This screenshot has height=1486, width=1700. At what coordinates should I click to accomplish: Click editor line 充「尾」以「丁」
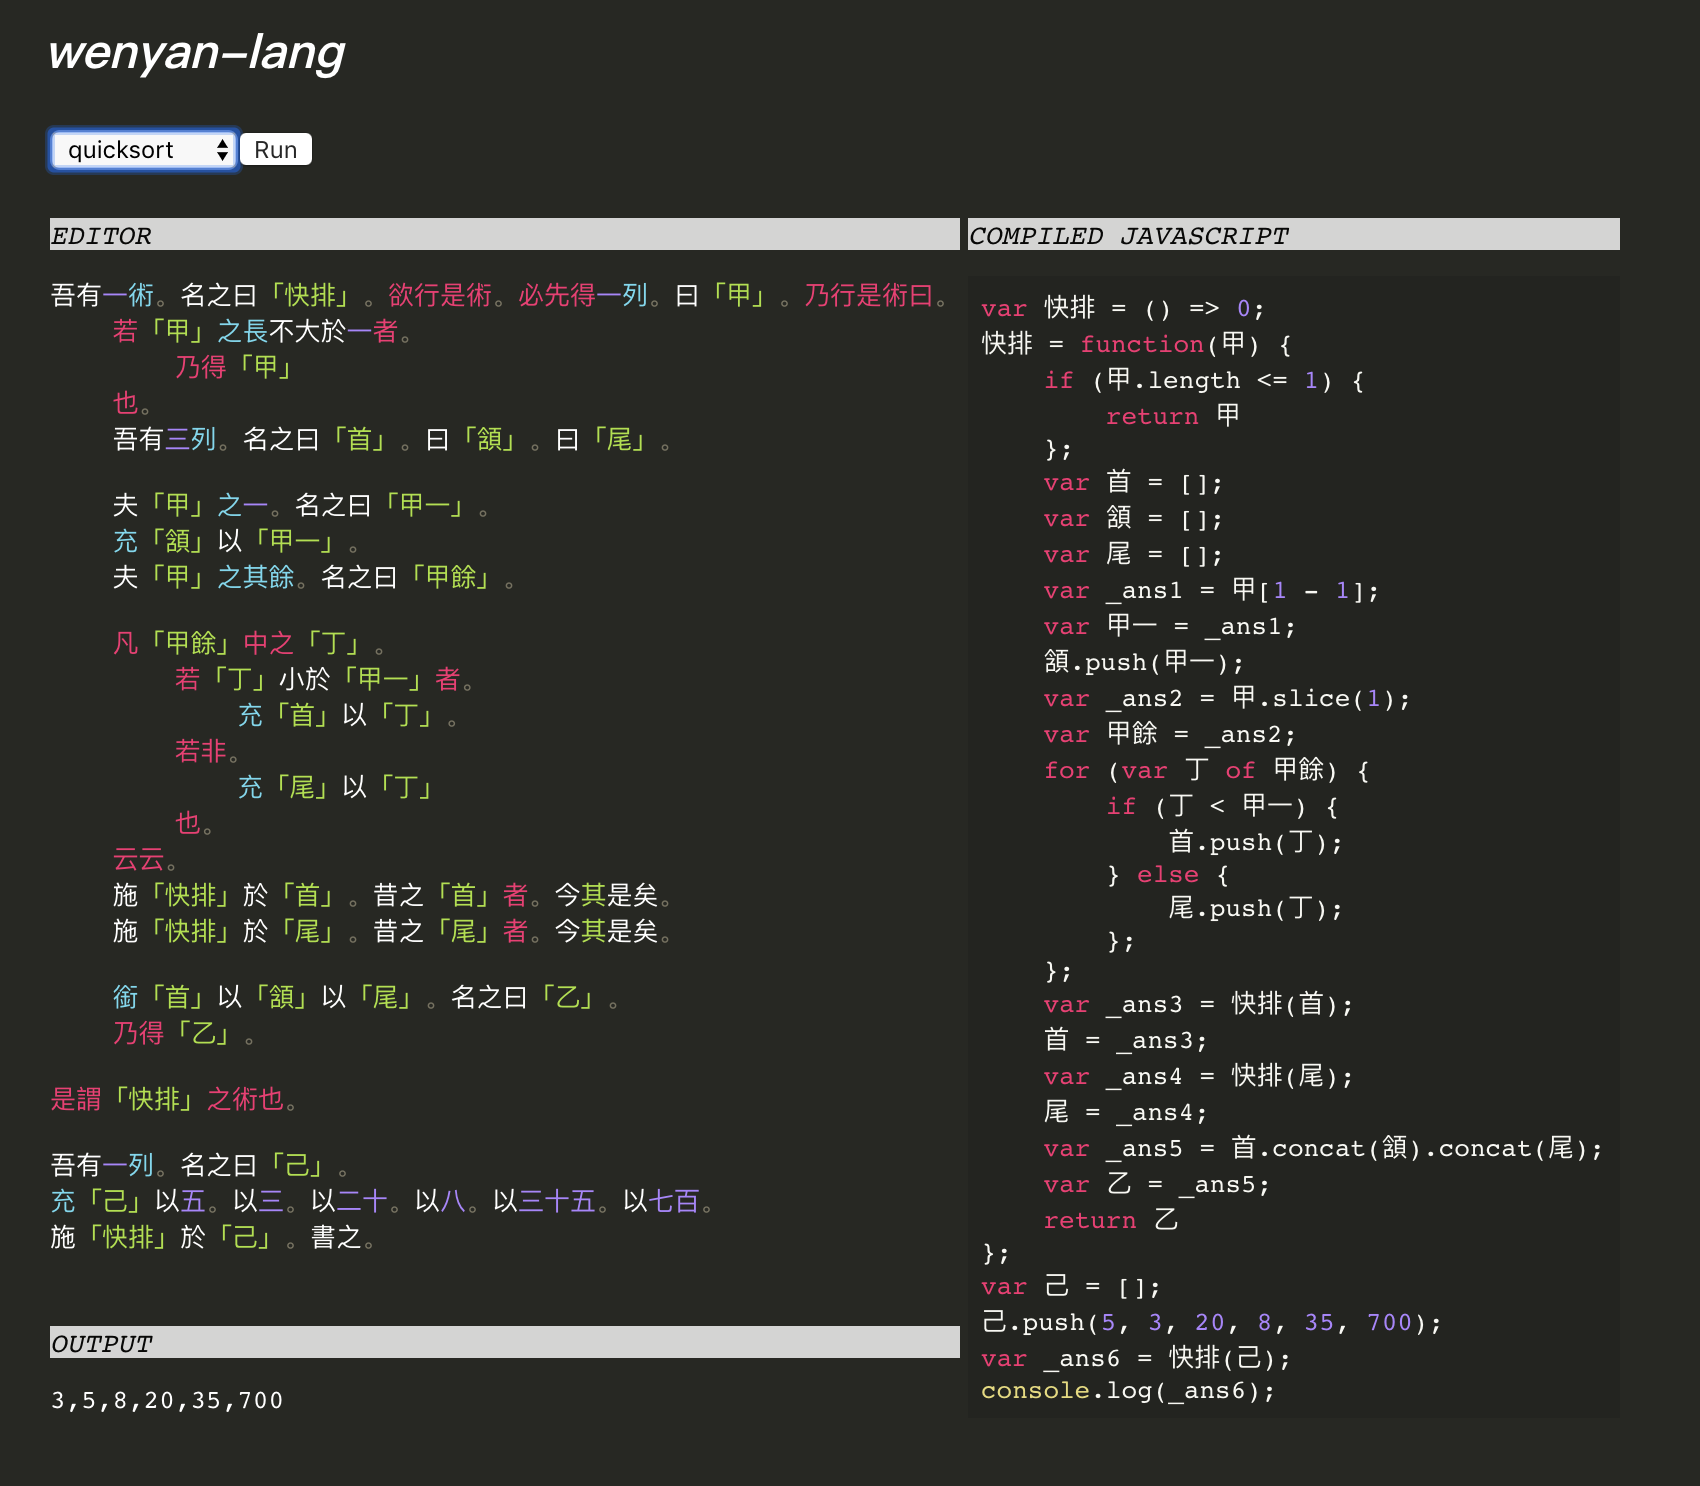pyautogui.click(x=335, y=788)
